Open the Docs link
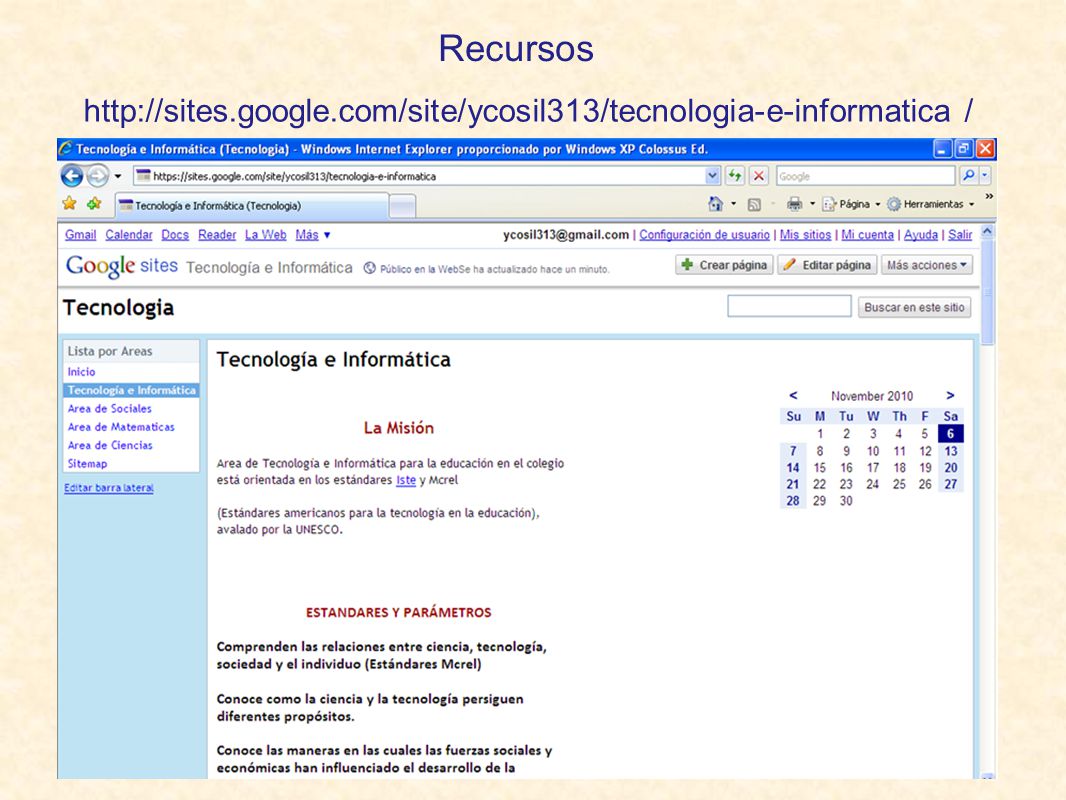 click(x=175, y=234)
